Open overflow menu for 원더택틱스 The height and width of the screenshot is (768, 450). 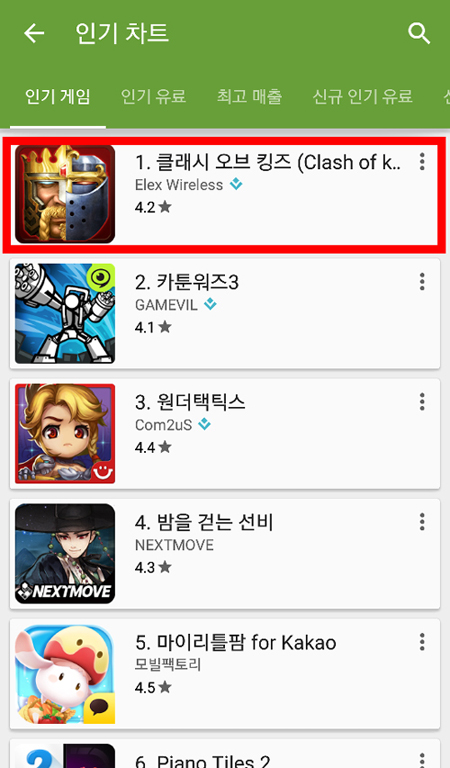point(422,402)
